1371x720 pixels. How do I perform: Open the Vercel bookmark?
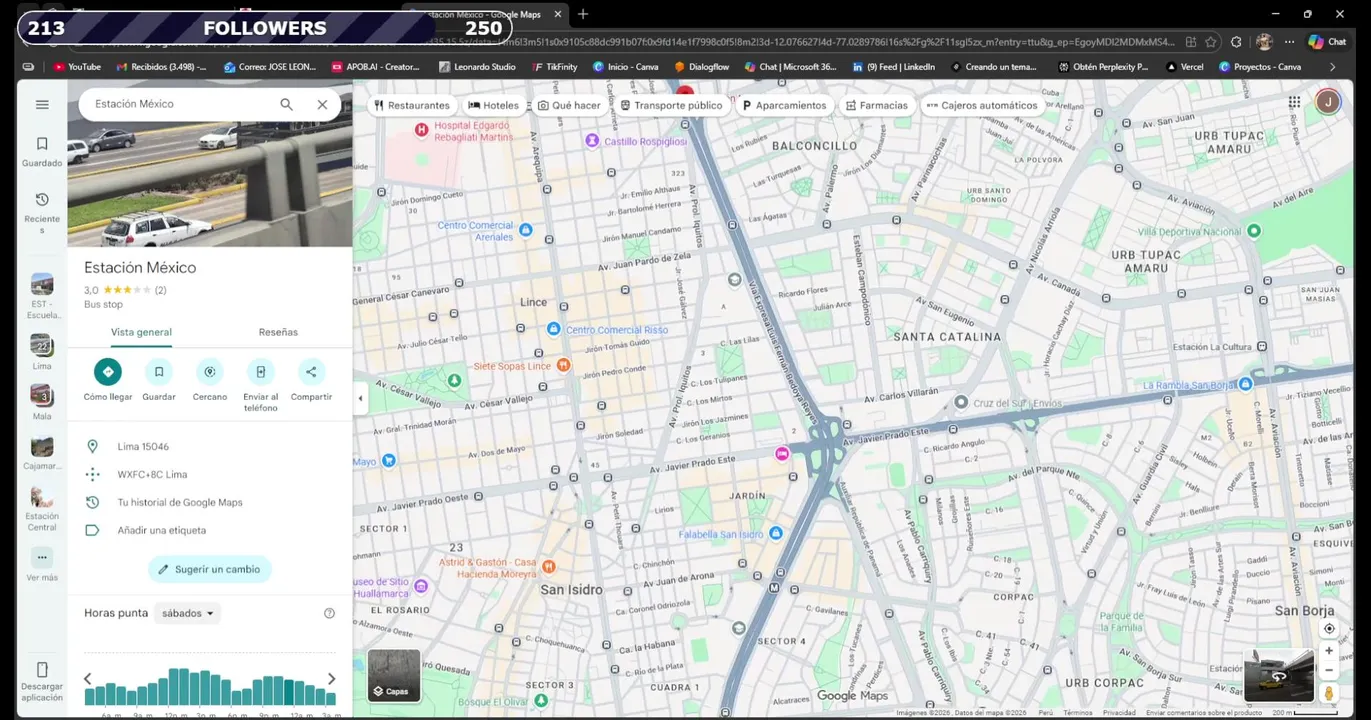coord(1185,67)
